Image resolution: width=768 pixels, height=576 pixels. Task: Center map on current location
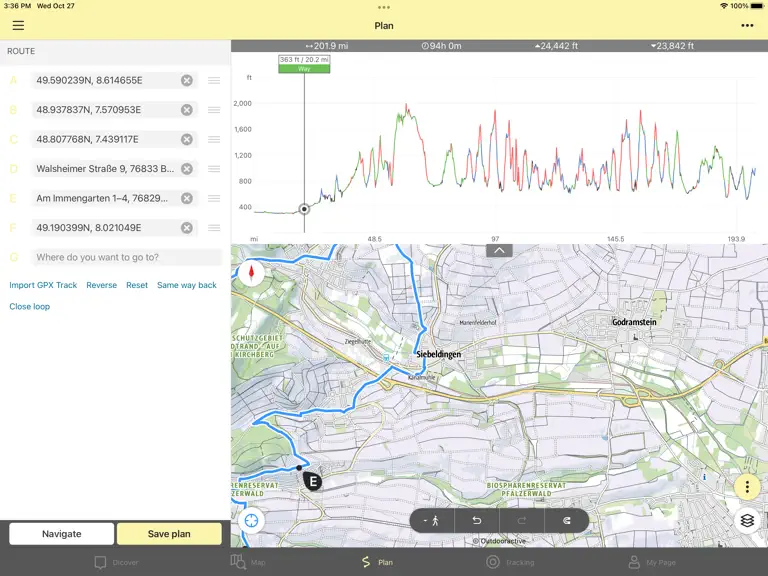pos(251,520)
